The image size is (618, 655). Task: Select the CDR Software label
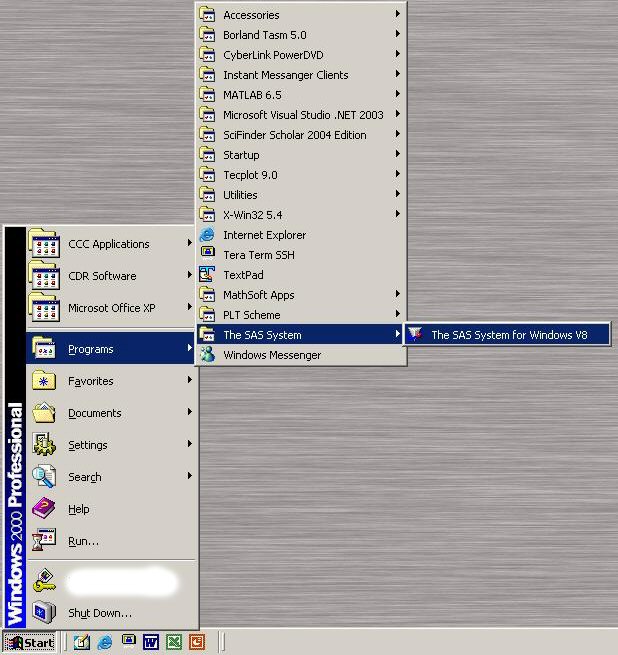102,276
